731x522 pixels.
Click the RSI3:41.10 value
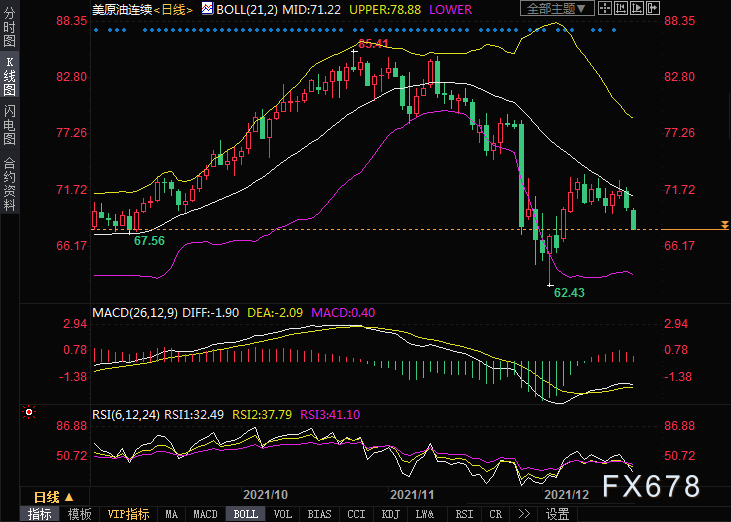coord(330,414)
